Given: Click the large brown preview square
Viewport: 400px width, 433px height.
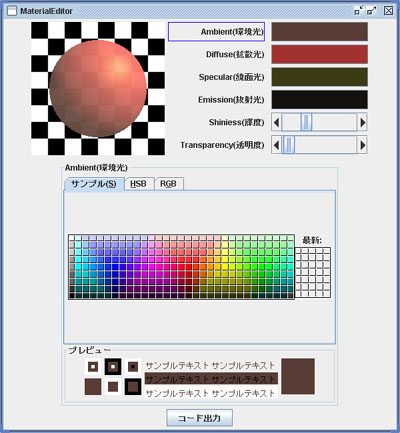Looking at the screenshot, I should [298, 376].
